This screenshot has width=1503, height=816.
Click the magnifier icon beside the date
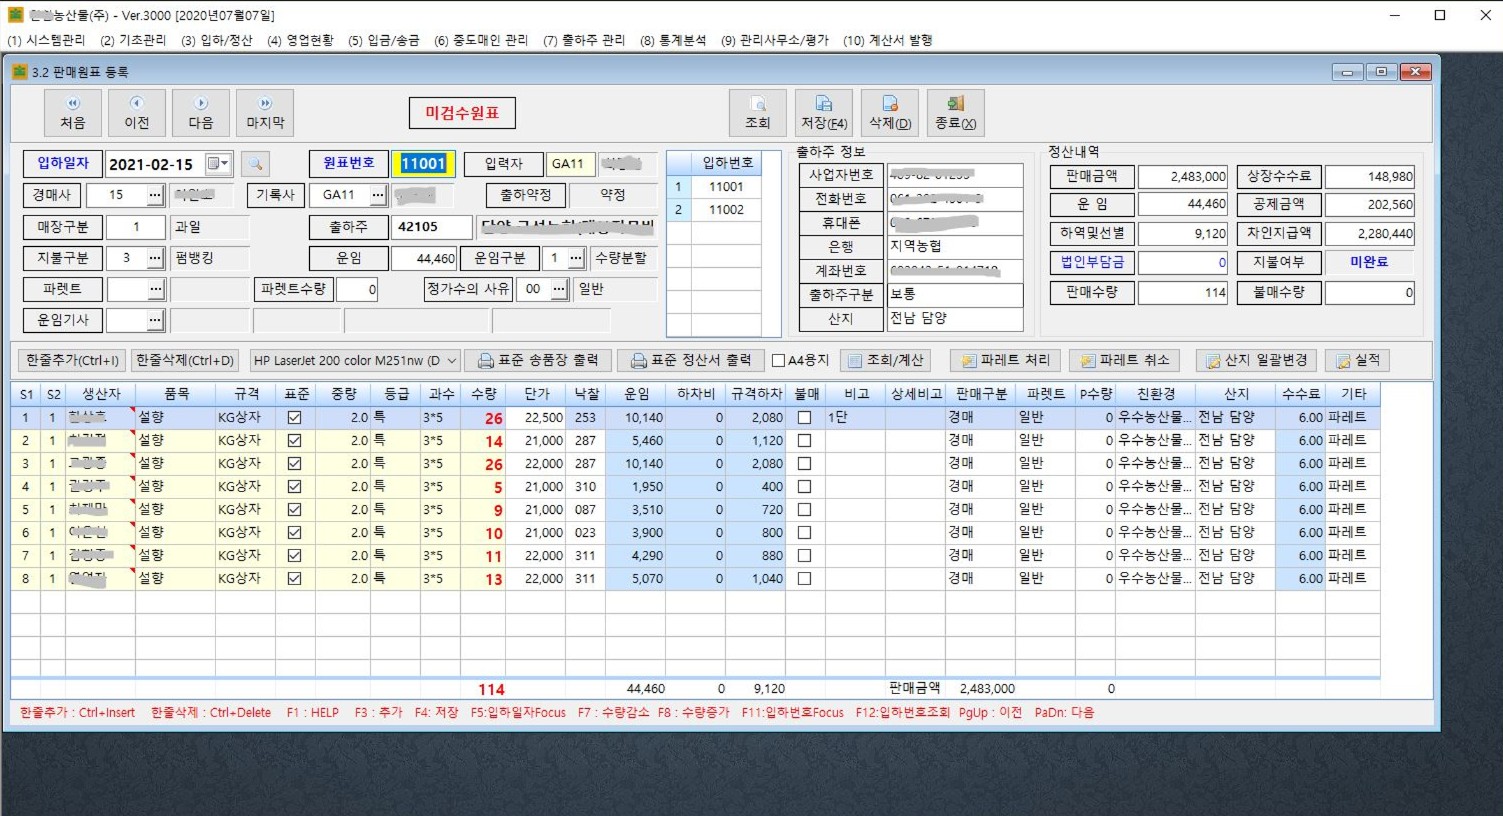pyautogui.click(x=255, y=164)
